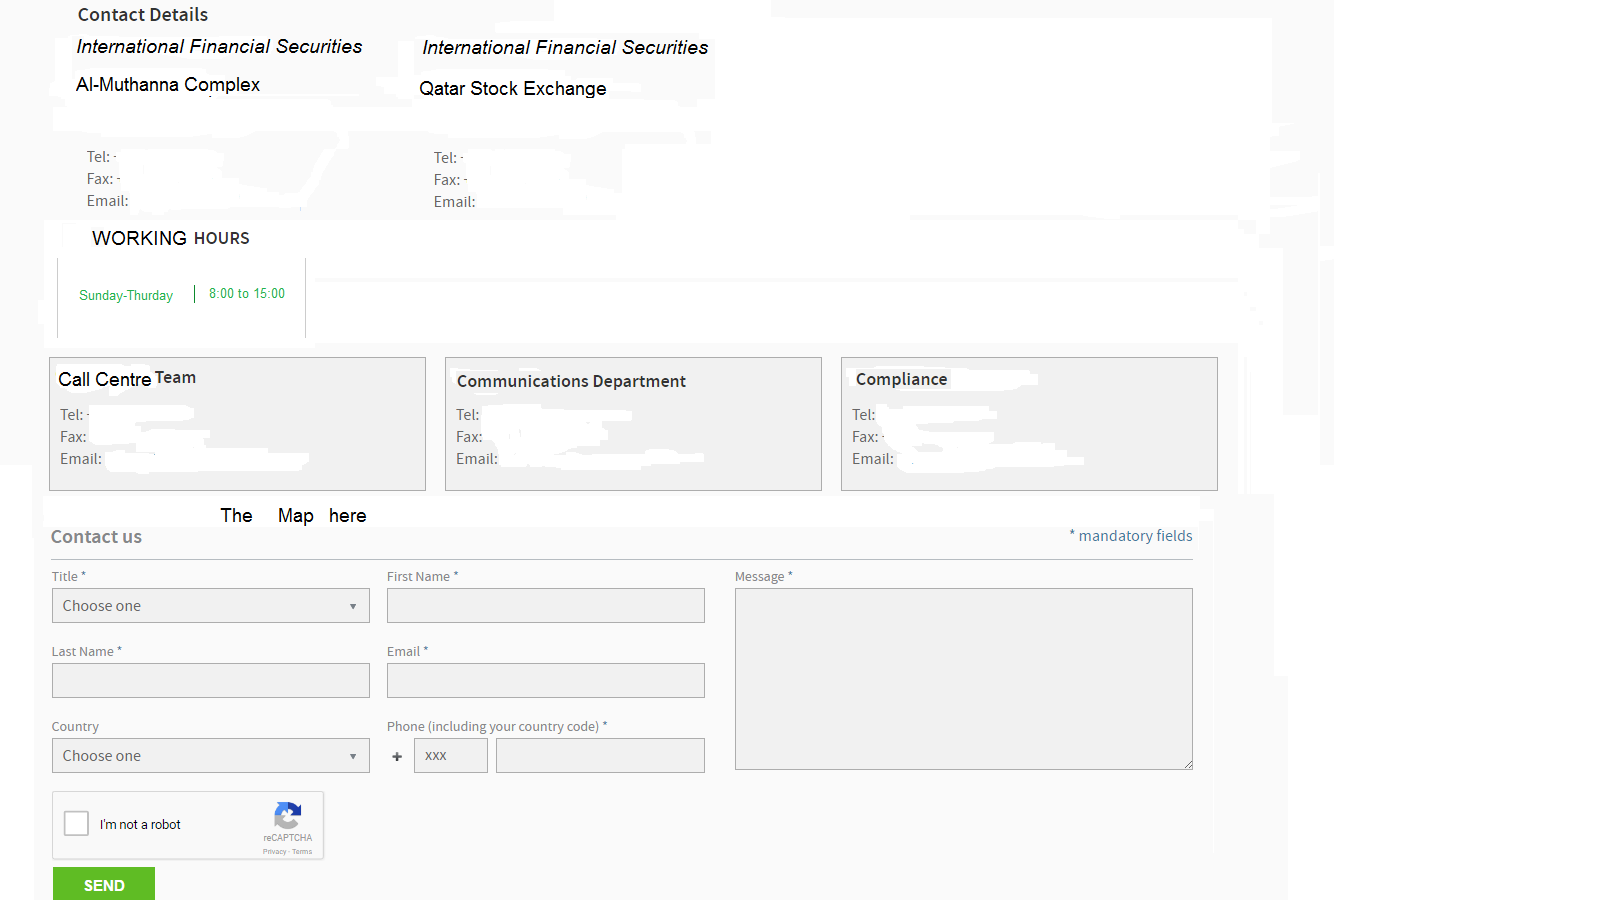Click the plus sign before country code
The width and height of the screenshot is (1600, 900).
click(x=397, y=757)
